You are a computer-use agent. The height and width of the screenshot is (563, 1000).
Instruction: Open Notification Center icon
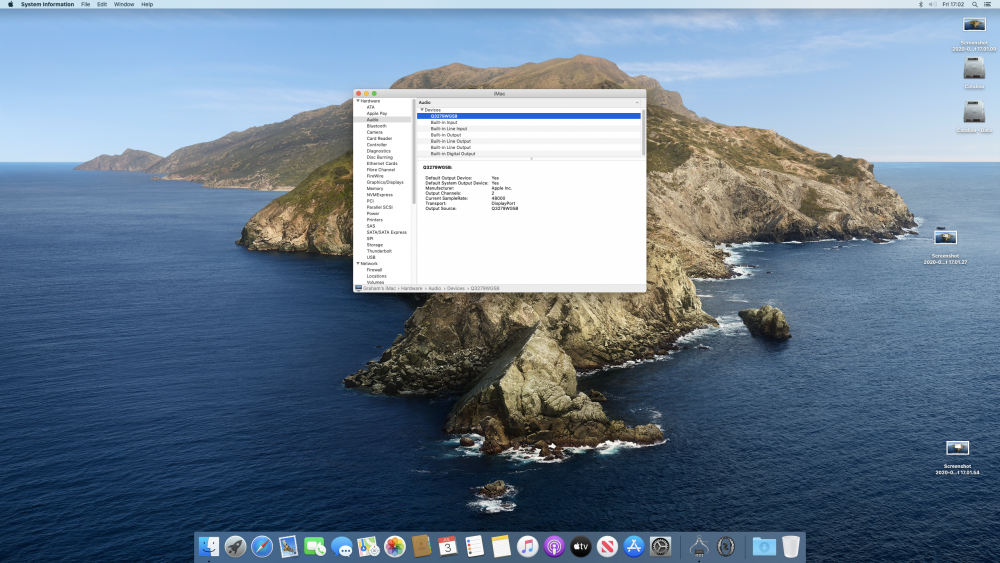[988, 4]
